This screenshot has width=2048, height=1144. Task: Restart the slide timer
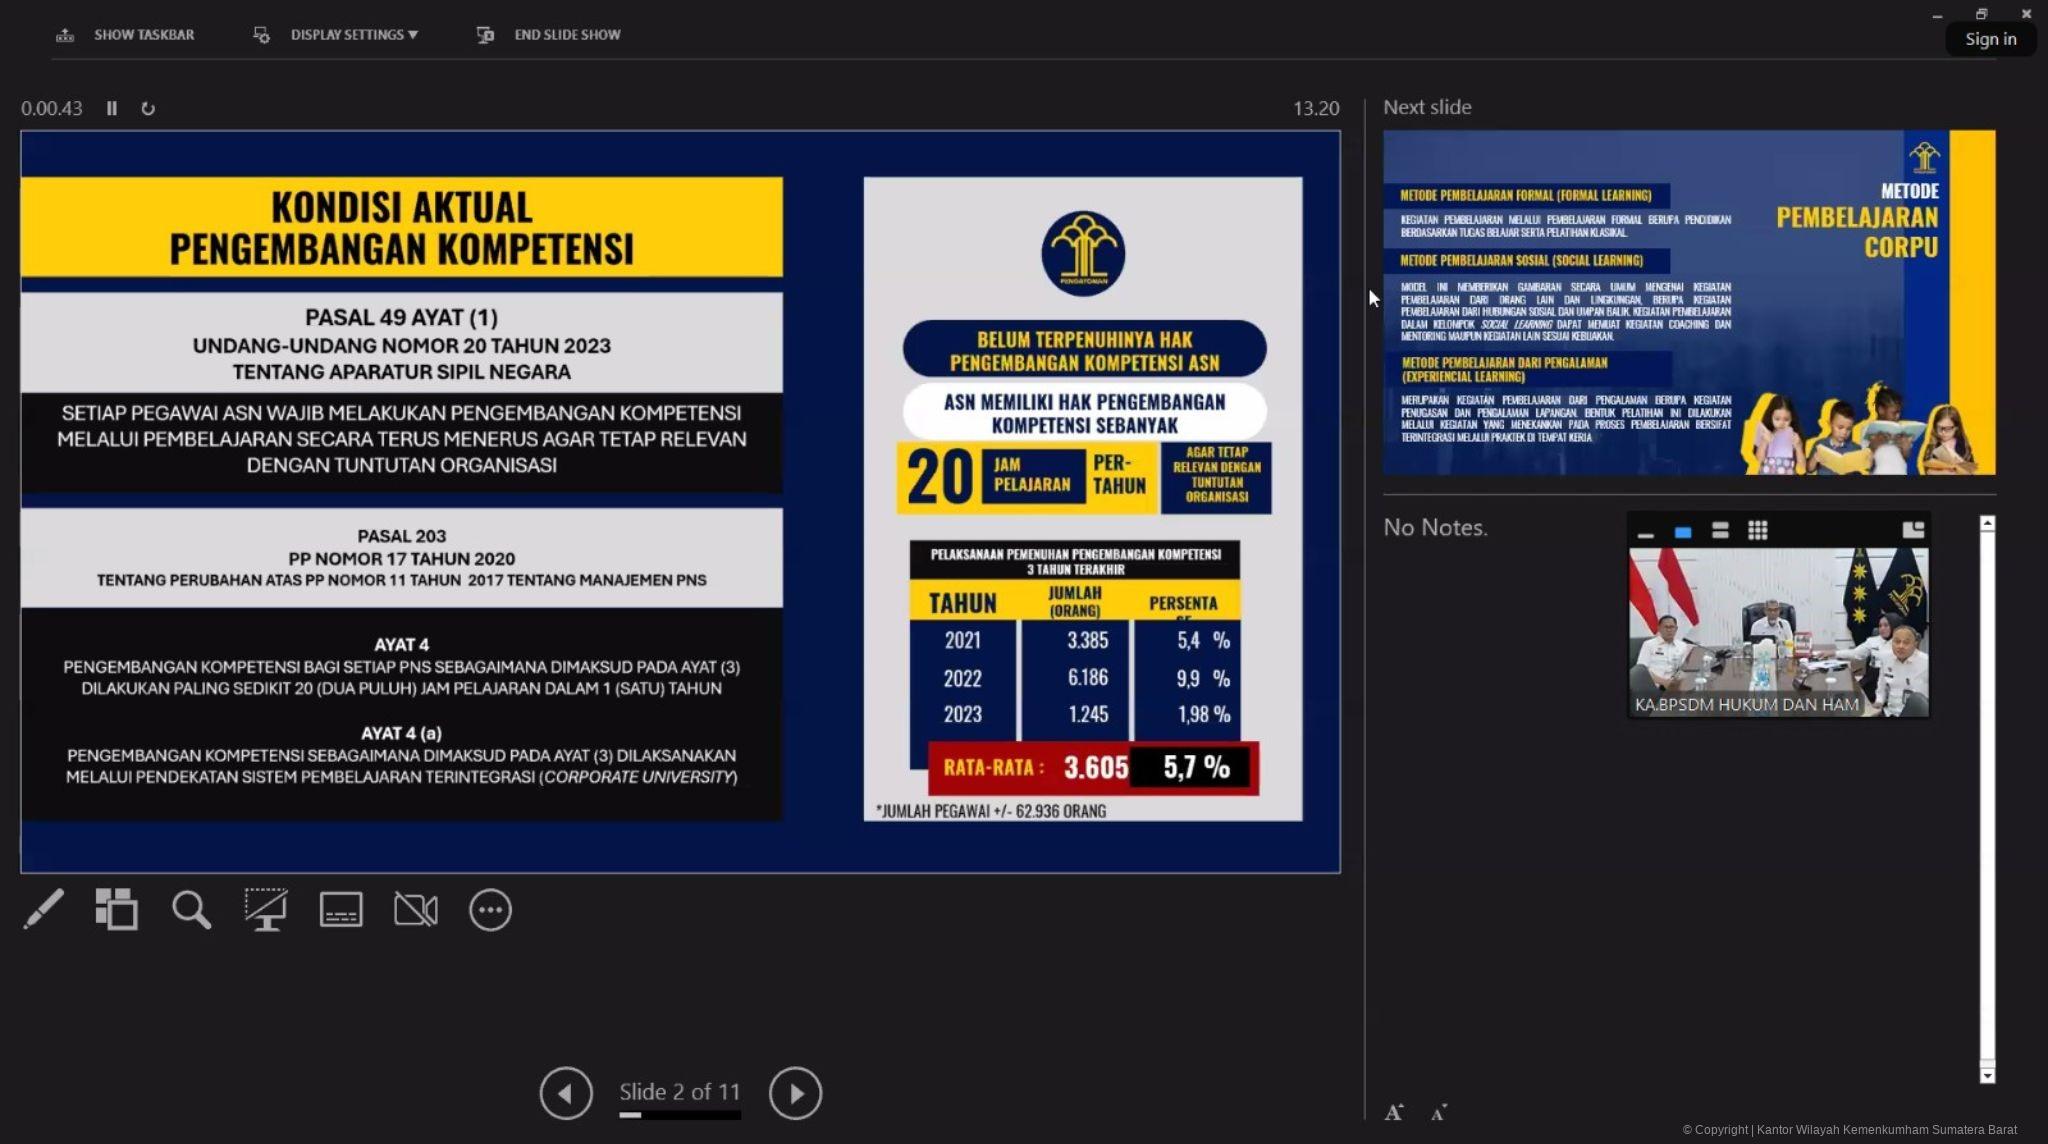point(148,108)
